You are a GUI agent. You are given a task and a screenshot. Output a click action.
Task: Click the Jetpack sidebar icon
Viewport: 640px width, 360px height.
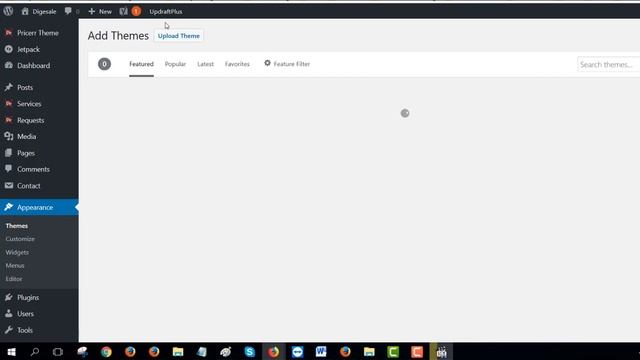click(9, 49)
